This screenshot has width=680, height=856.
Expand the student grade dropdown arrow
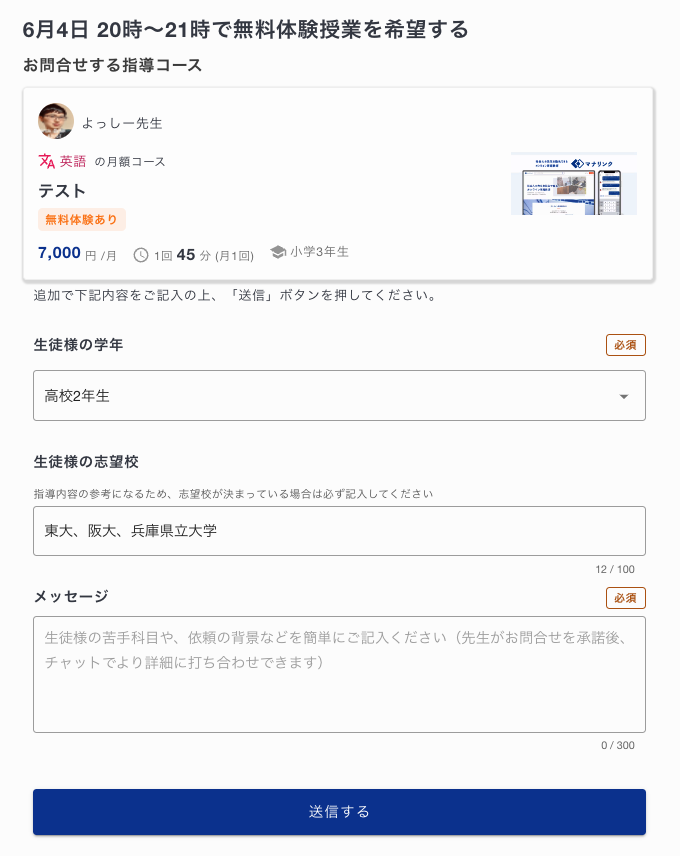[624, 396]
